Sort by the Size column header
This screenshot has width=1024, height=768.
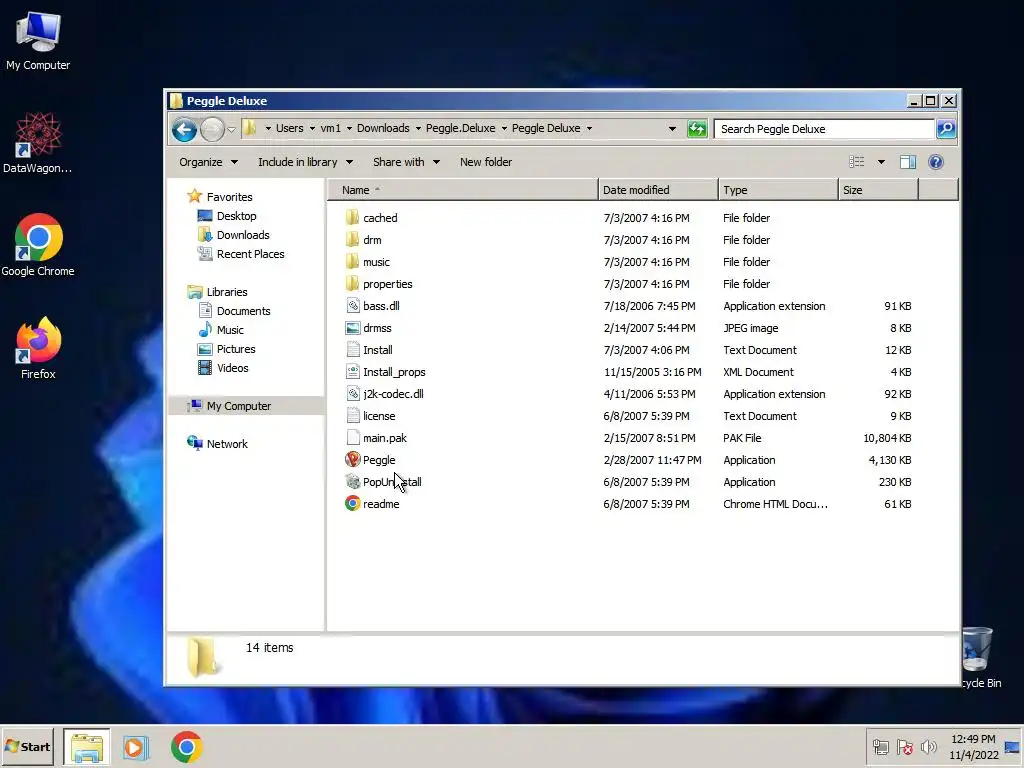coord(878,190)
